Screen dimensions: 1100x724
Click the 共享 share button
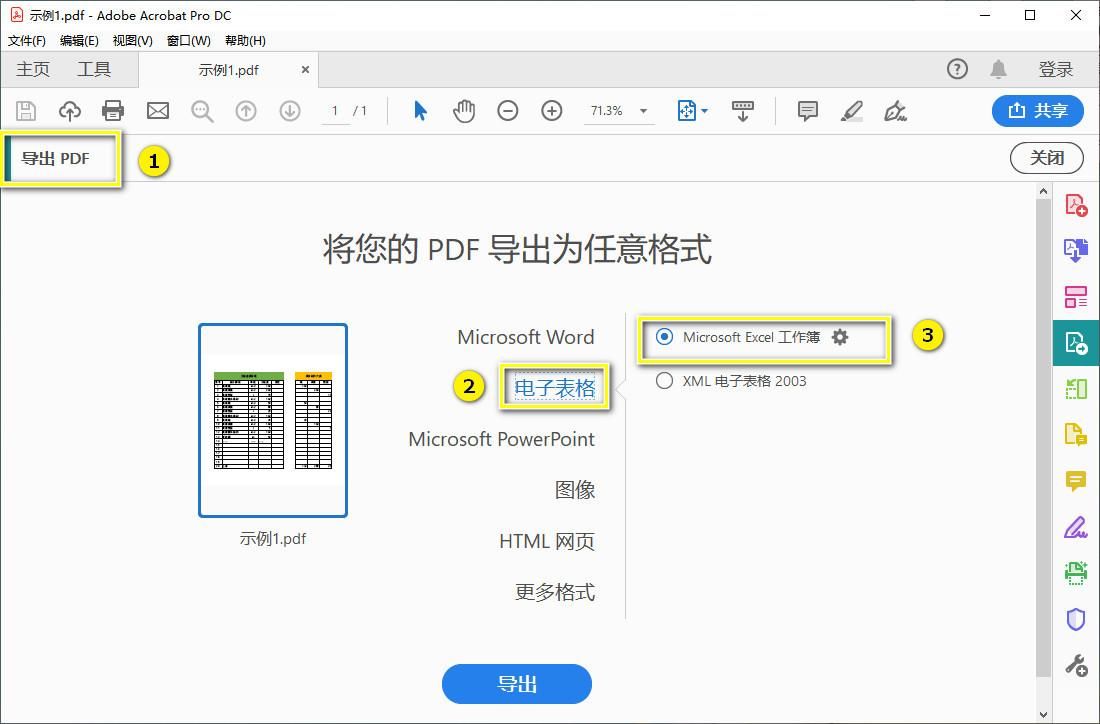click(x=1038, y=110)
